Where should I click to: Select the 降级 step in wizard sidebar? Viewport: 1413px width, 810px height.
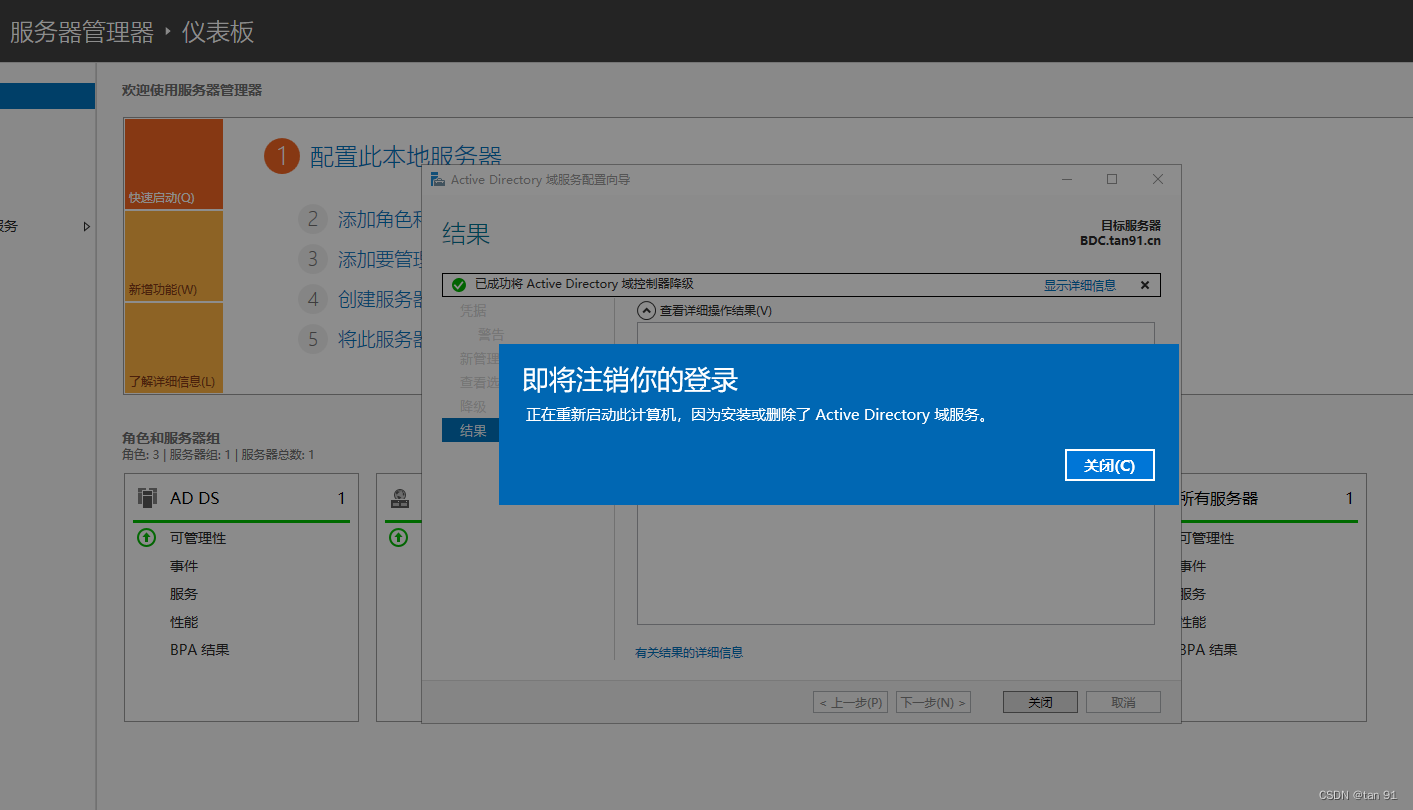(473, 406)
